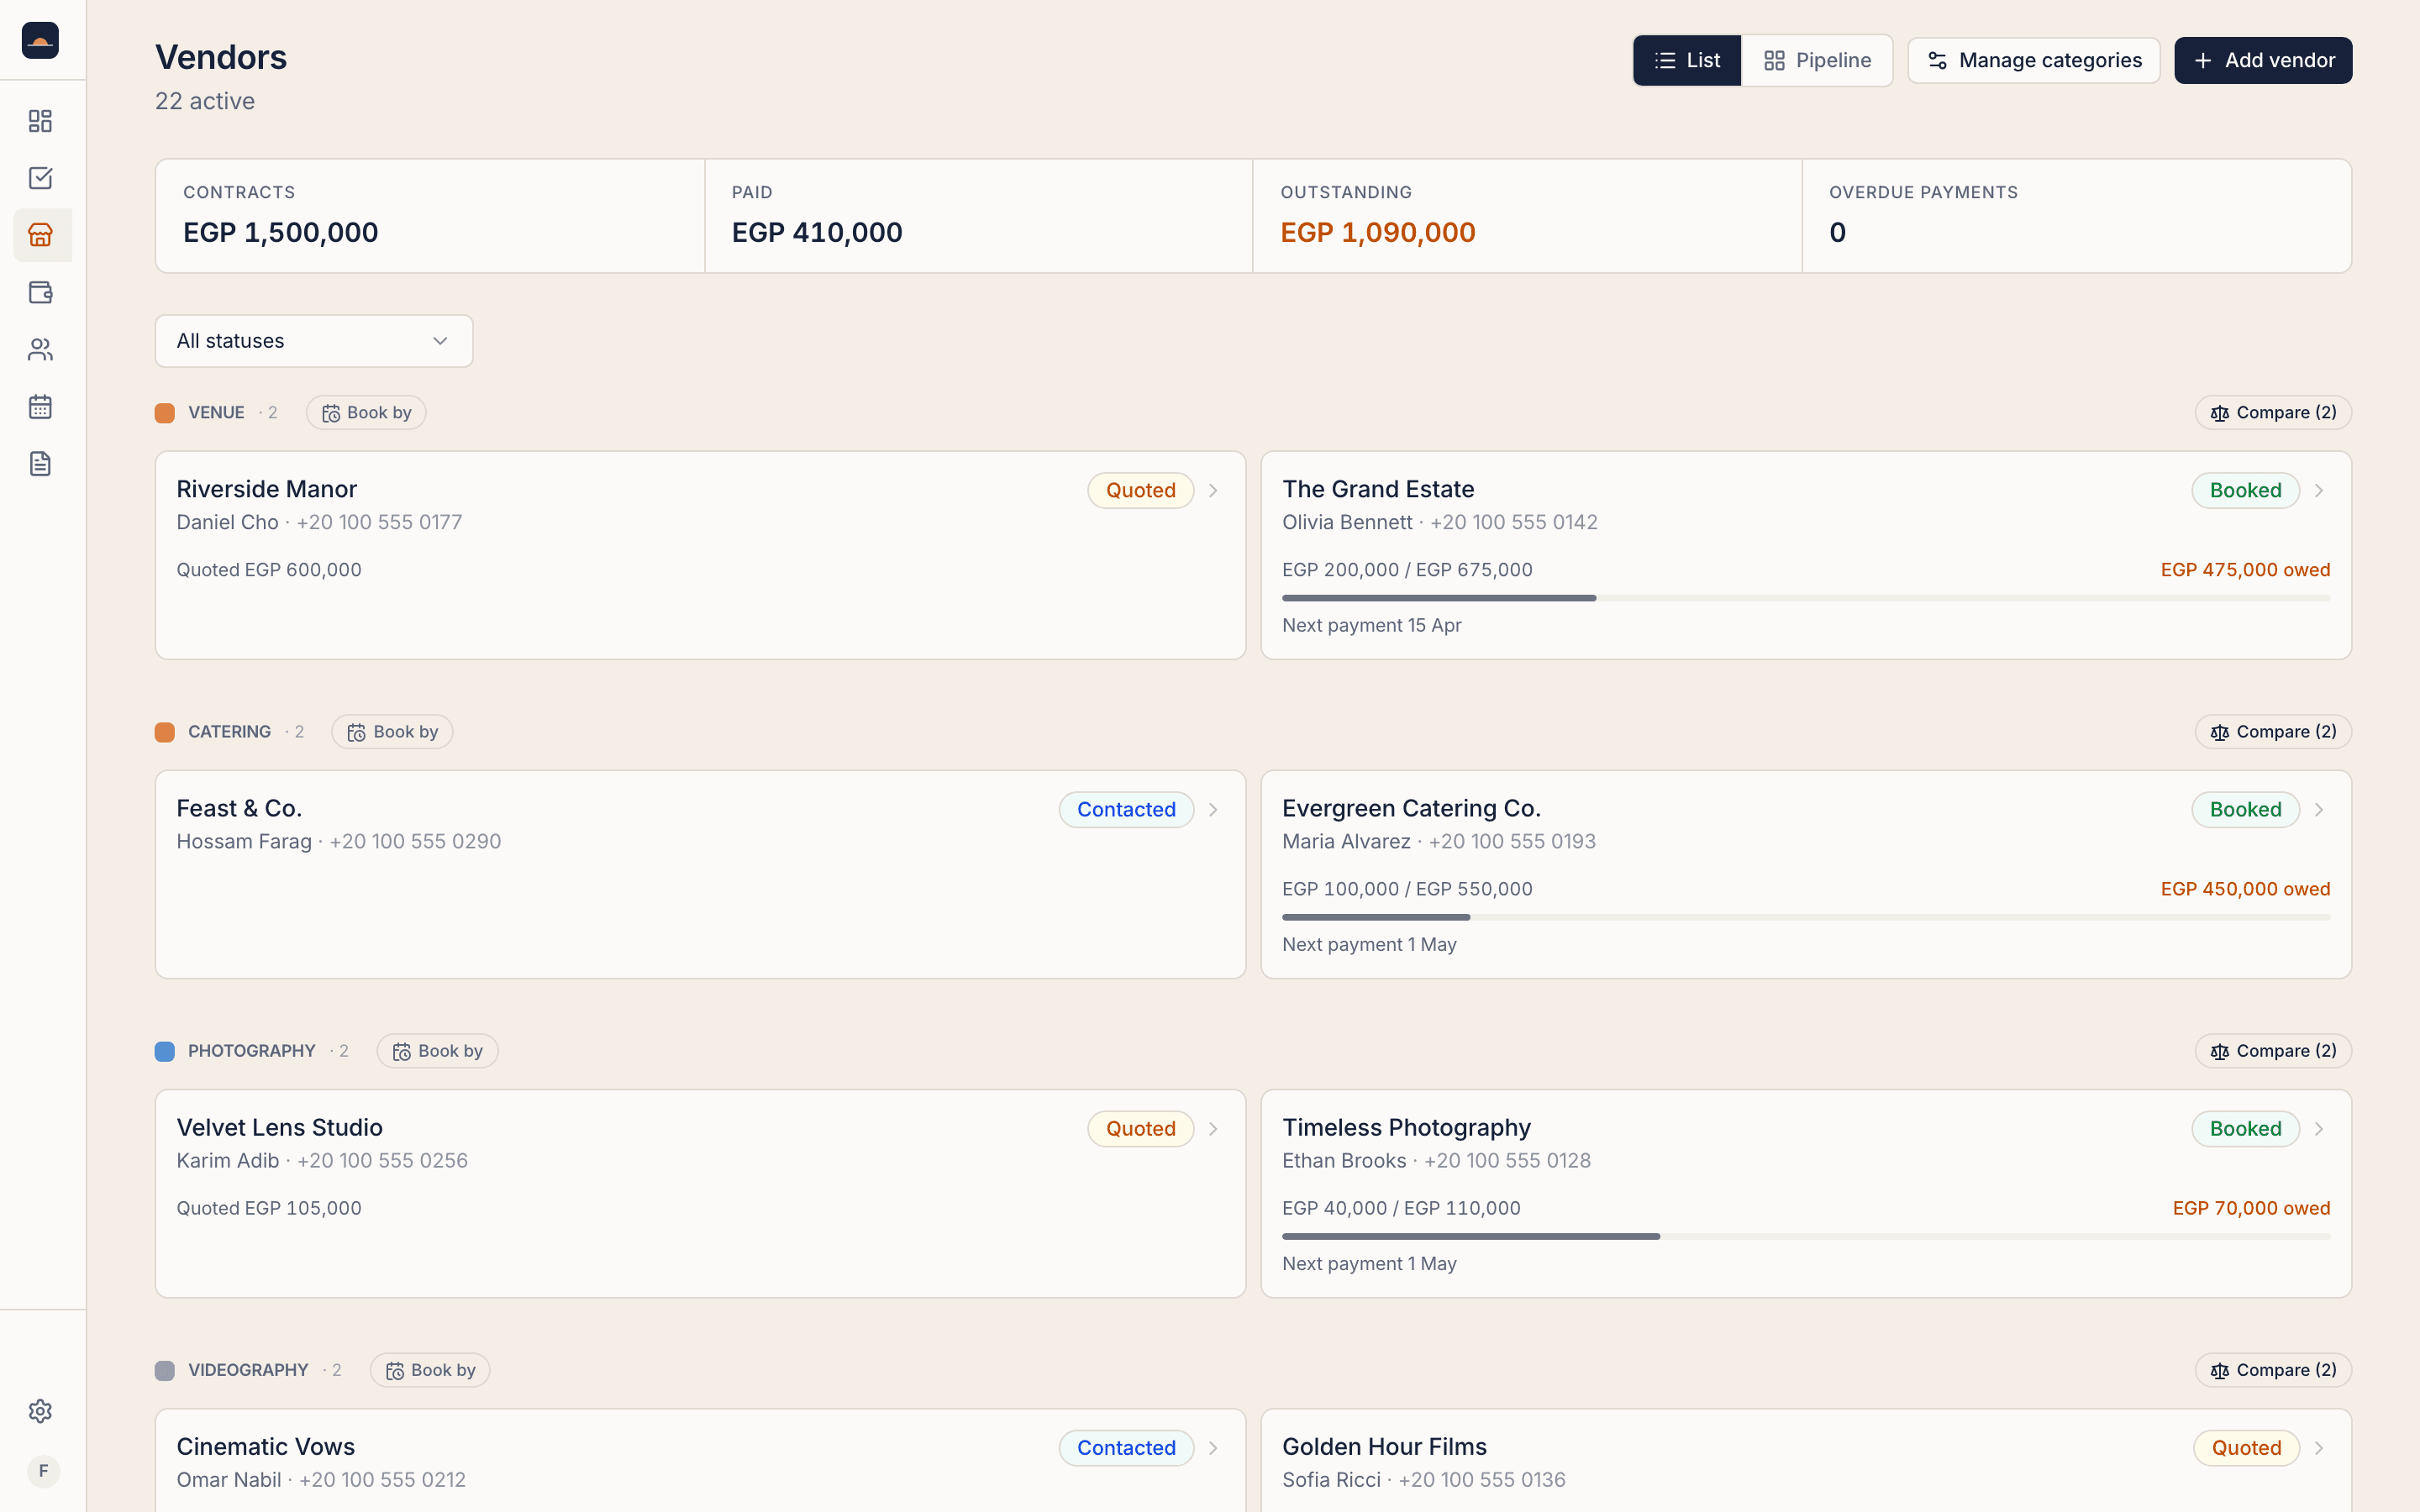Click the Contacted status on Cinematic Vows
2420x1512 pixels.
point(1126,1447)
